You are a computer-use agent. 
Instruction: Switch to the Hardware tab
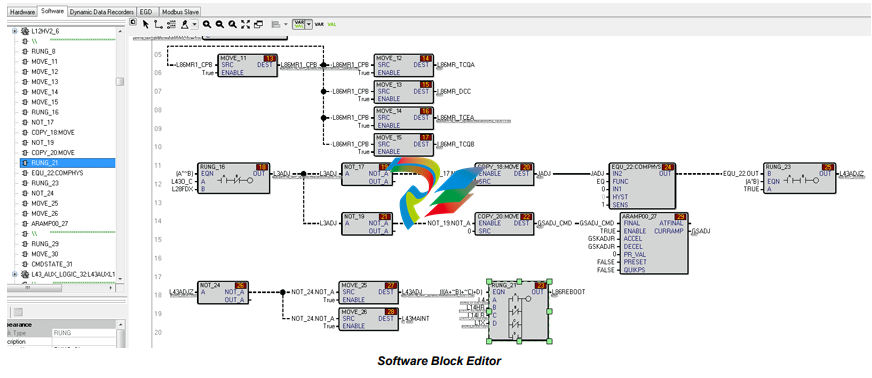[x=23, y=11]
